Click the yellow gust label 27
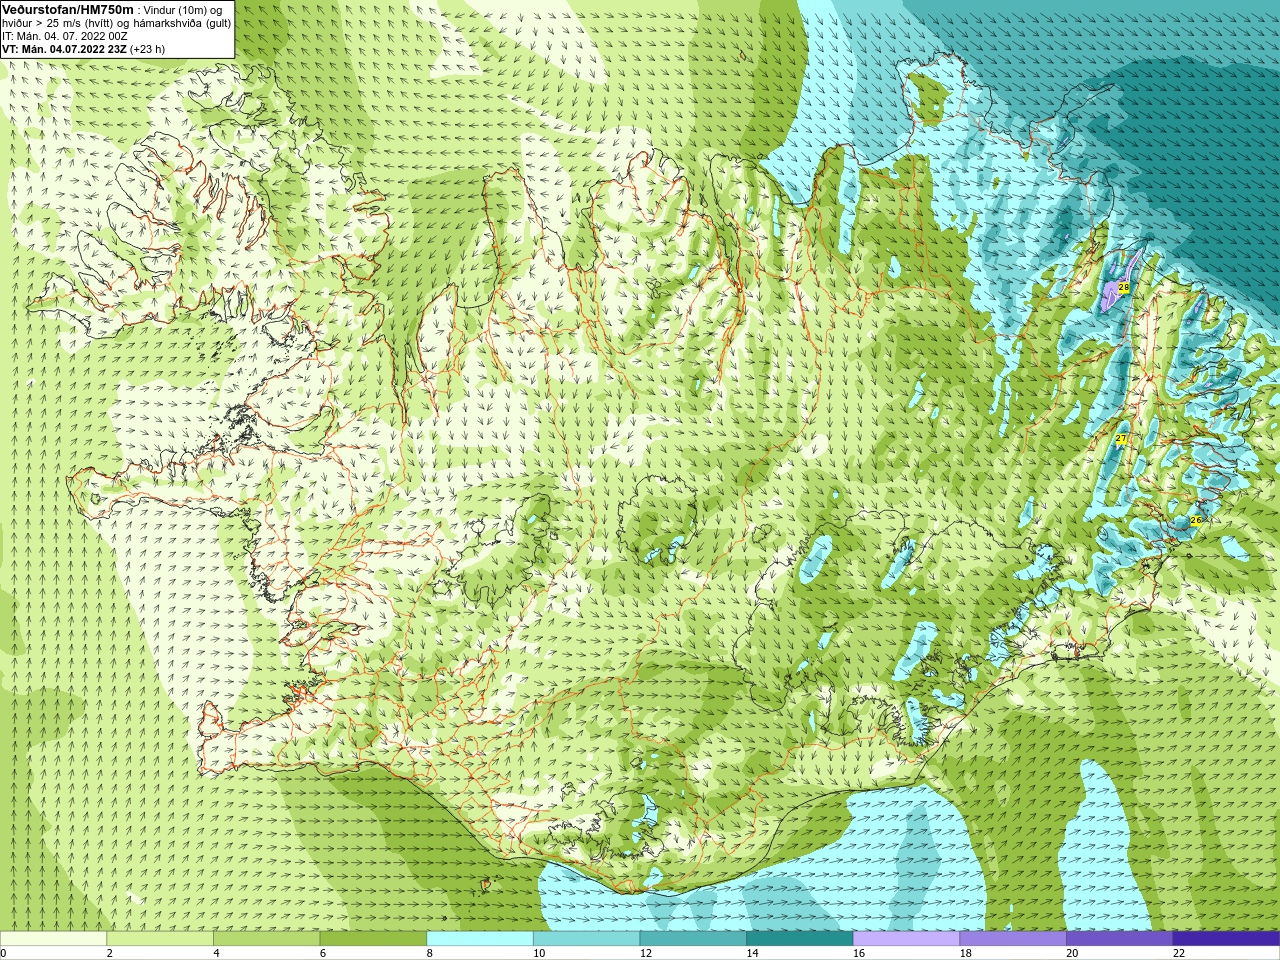 1121,439
